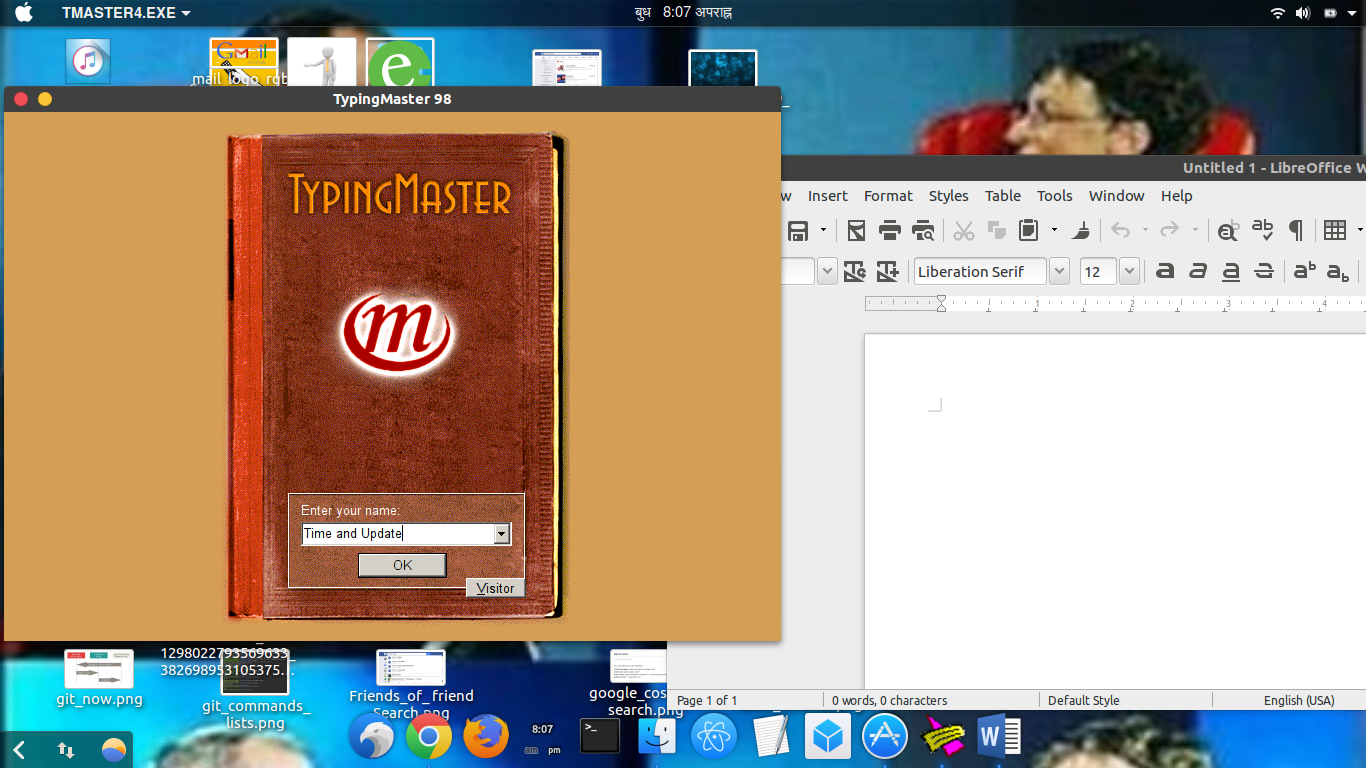Image resolution: width=1366 pixels, height=768 pixels.
Task: Click the clock in the top bar
Action: click(684, 13)
